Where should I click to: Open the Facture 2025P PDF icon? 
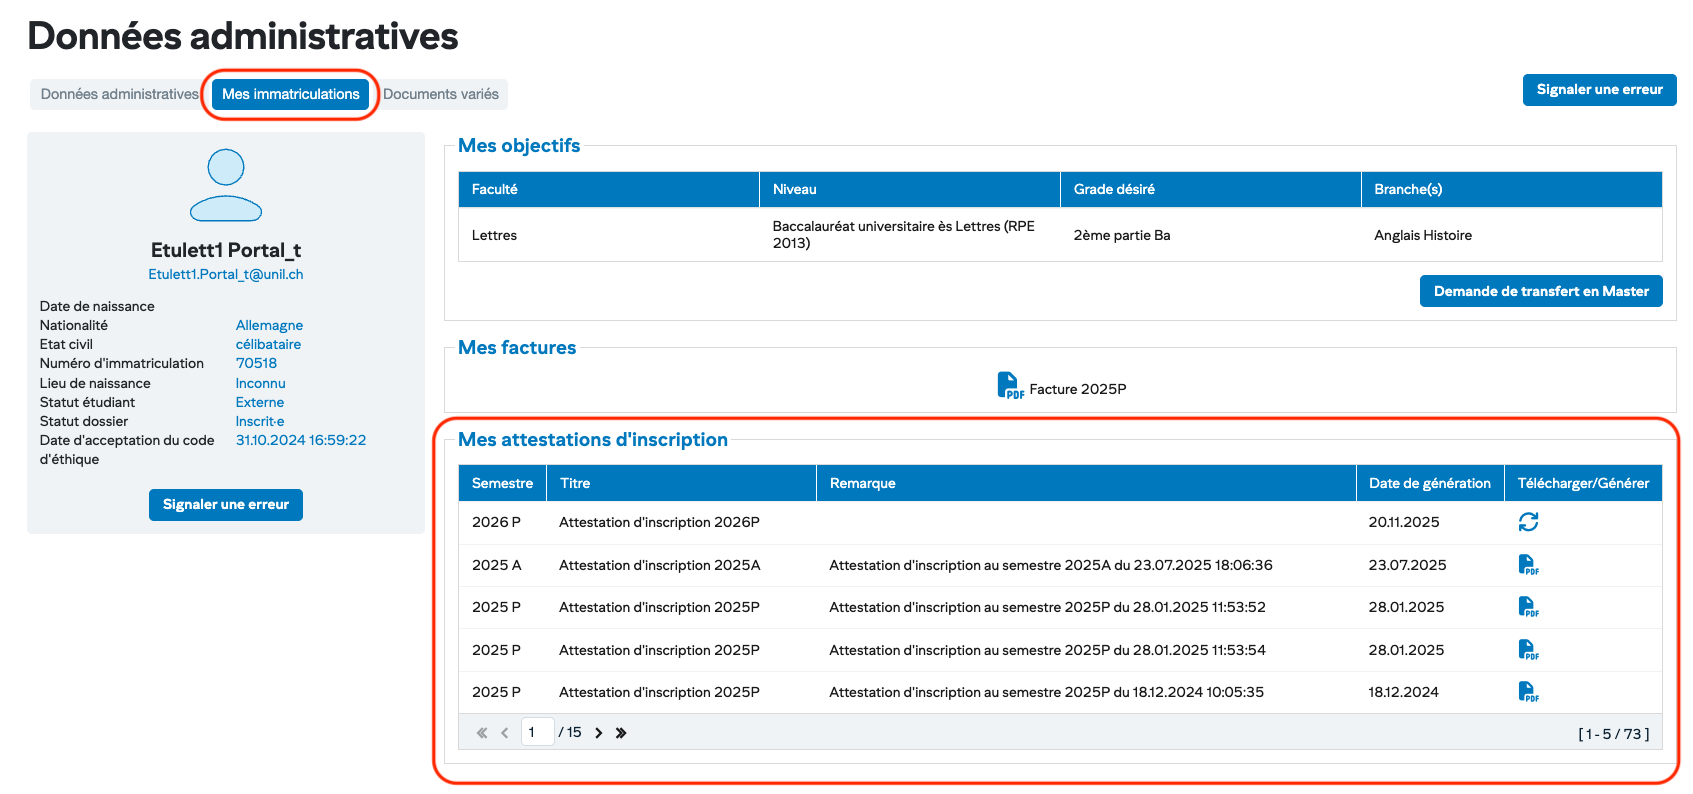pos(1009,386)
